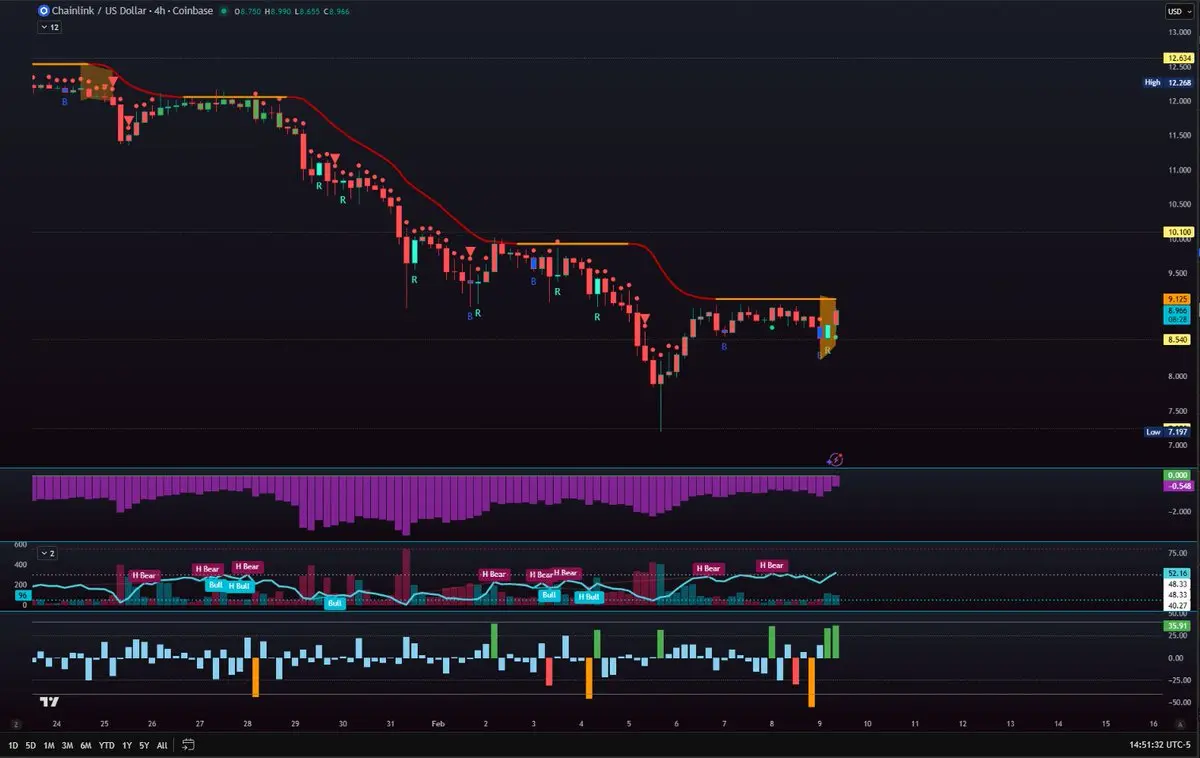
Task: Select the 1M time range
Action: [48, 745]
